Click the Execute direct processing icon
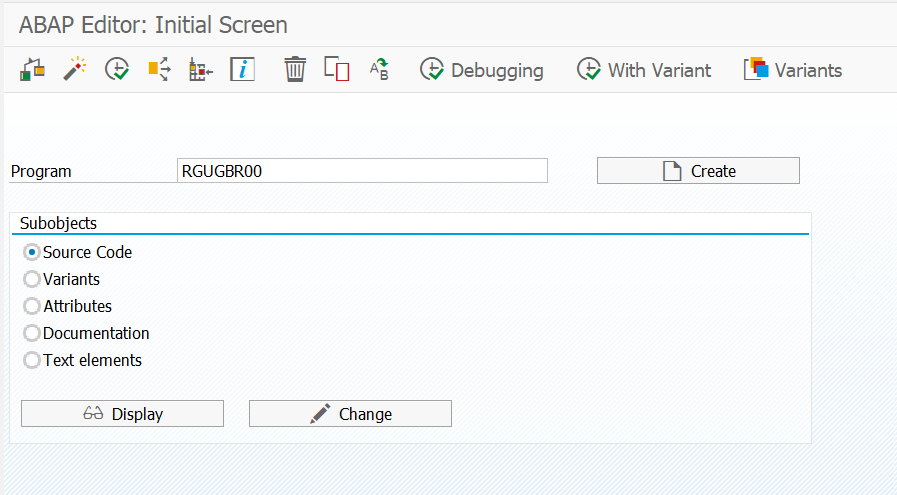 pyautogui.click(x=117, y=69)
